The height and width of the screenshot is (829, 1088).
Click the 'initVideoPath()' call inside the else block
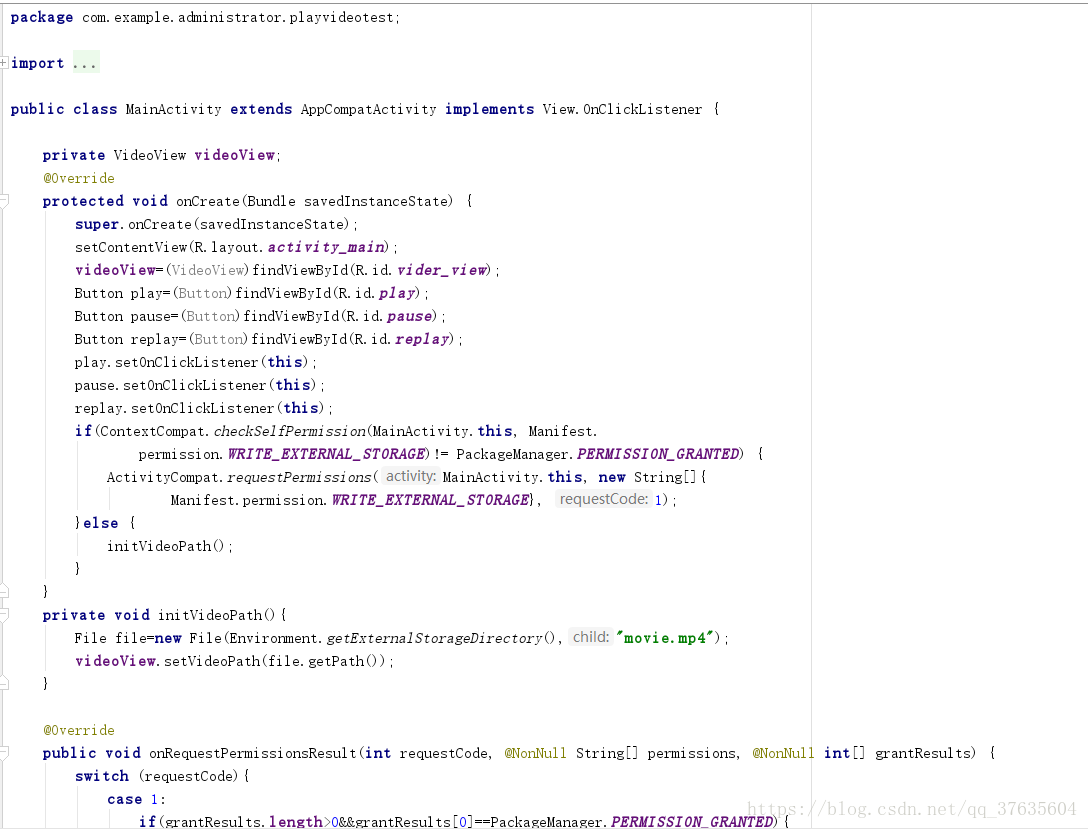(165, 547)
